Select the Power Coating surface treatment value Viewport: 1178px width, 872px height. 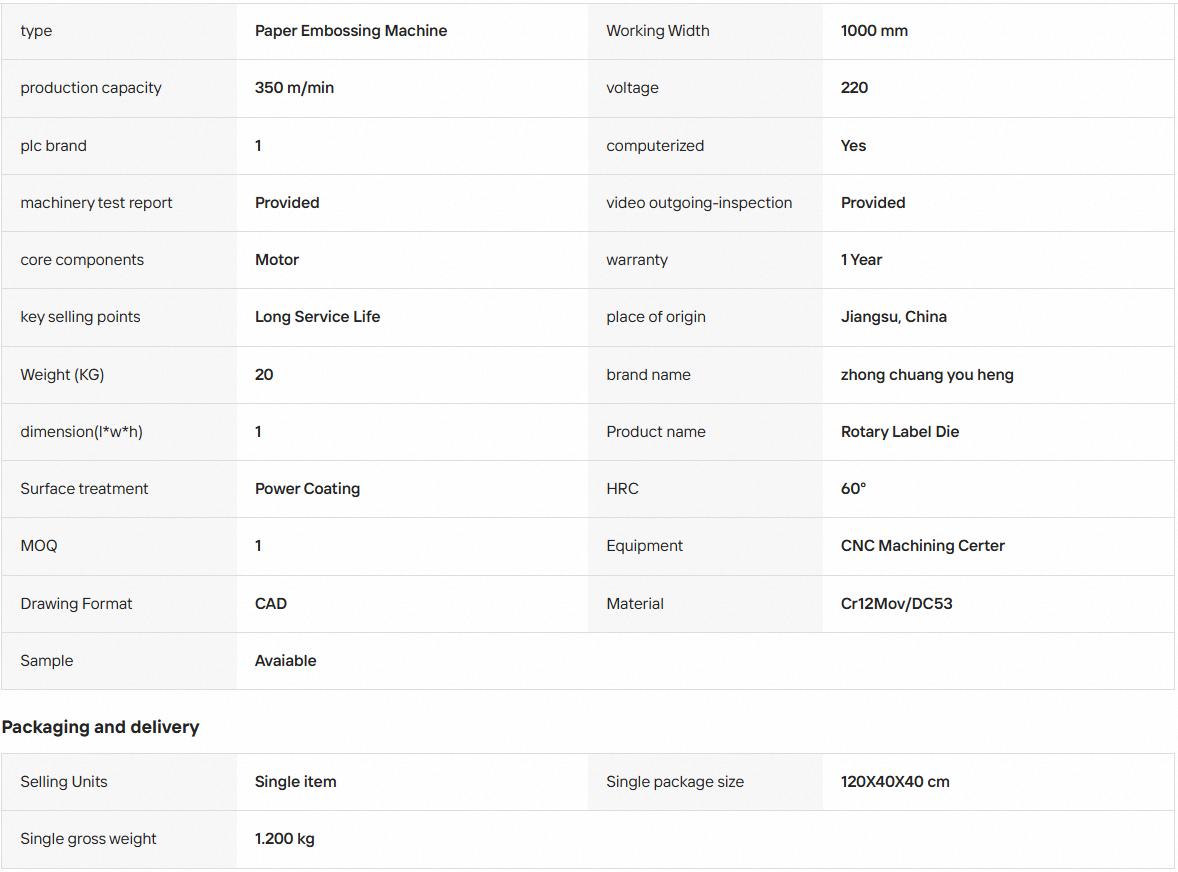(x=307, y=489)
